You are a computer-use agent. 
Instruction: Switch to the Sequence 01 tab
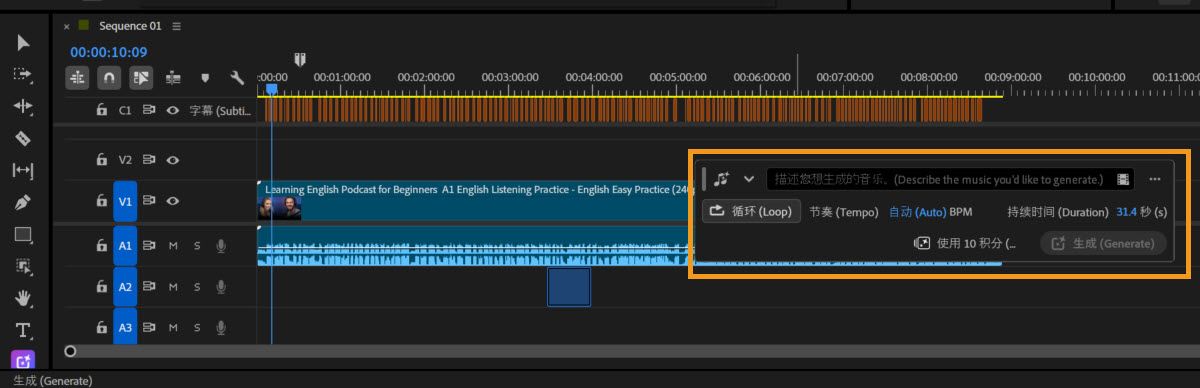click(129, 26)
